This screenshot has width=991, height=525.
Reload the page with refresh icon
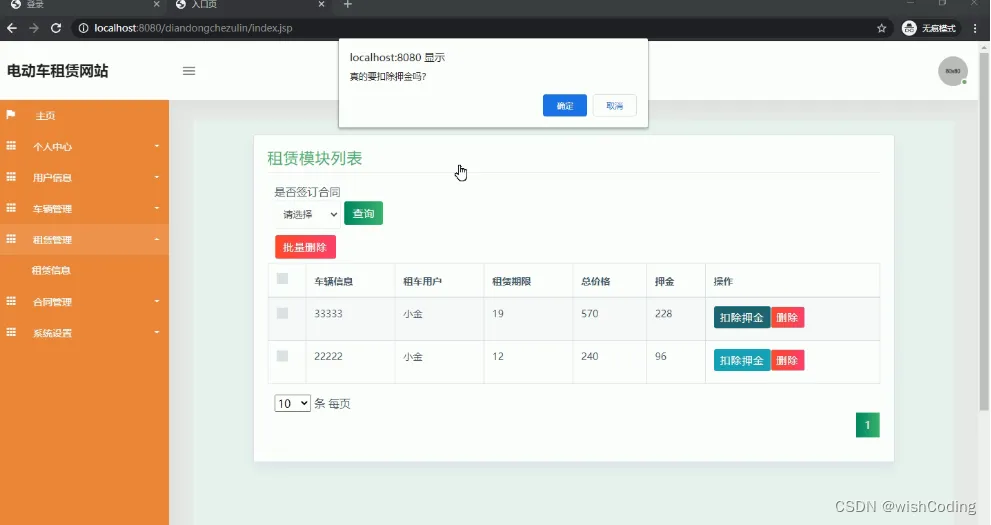[x=56, y=28]
